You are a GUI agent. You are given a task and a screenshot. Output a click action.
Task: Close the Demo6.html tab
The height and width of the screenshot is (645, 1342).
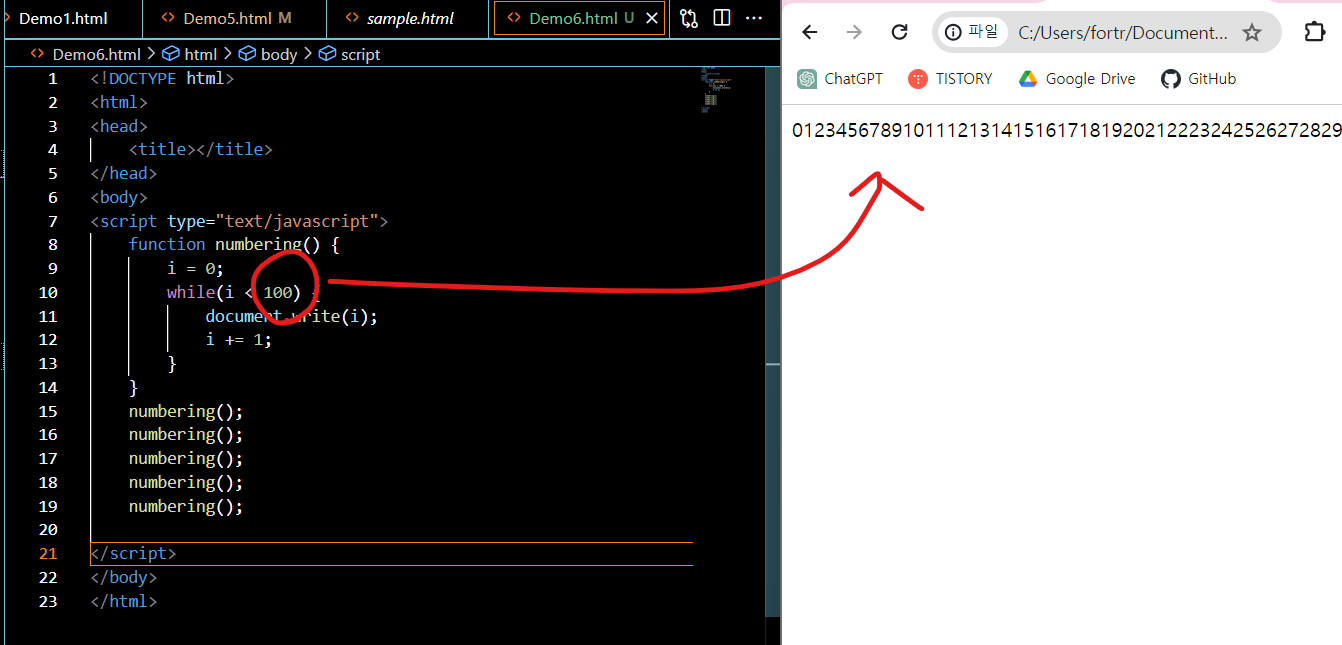pyautogui.click(x=653, y=18)
